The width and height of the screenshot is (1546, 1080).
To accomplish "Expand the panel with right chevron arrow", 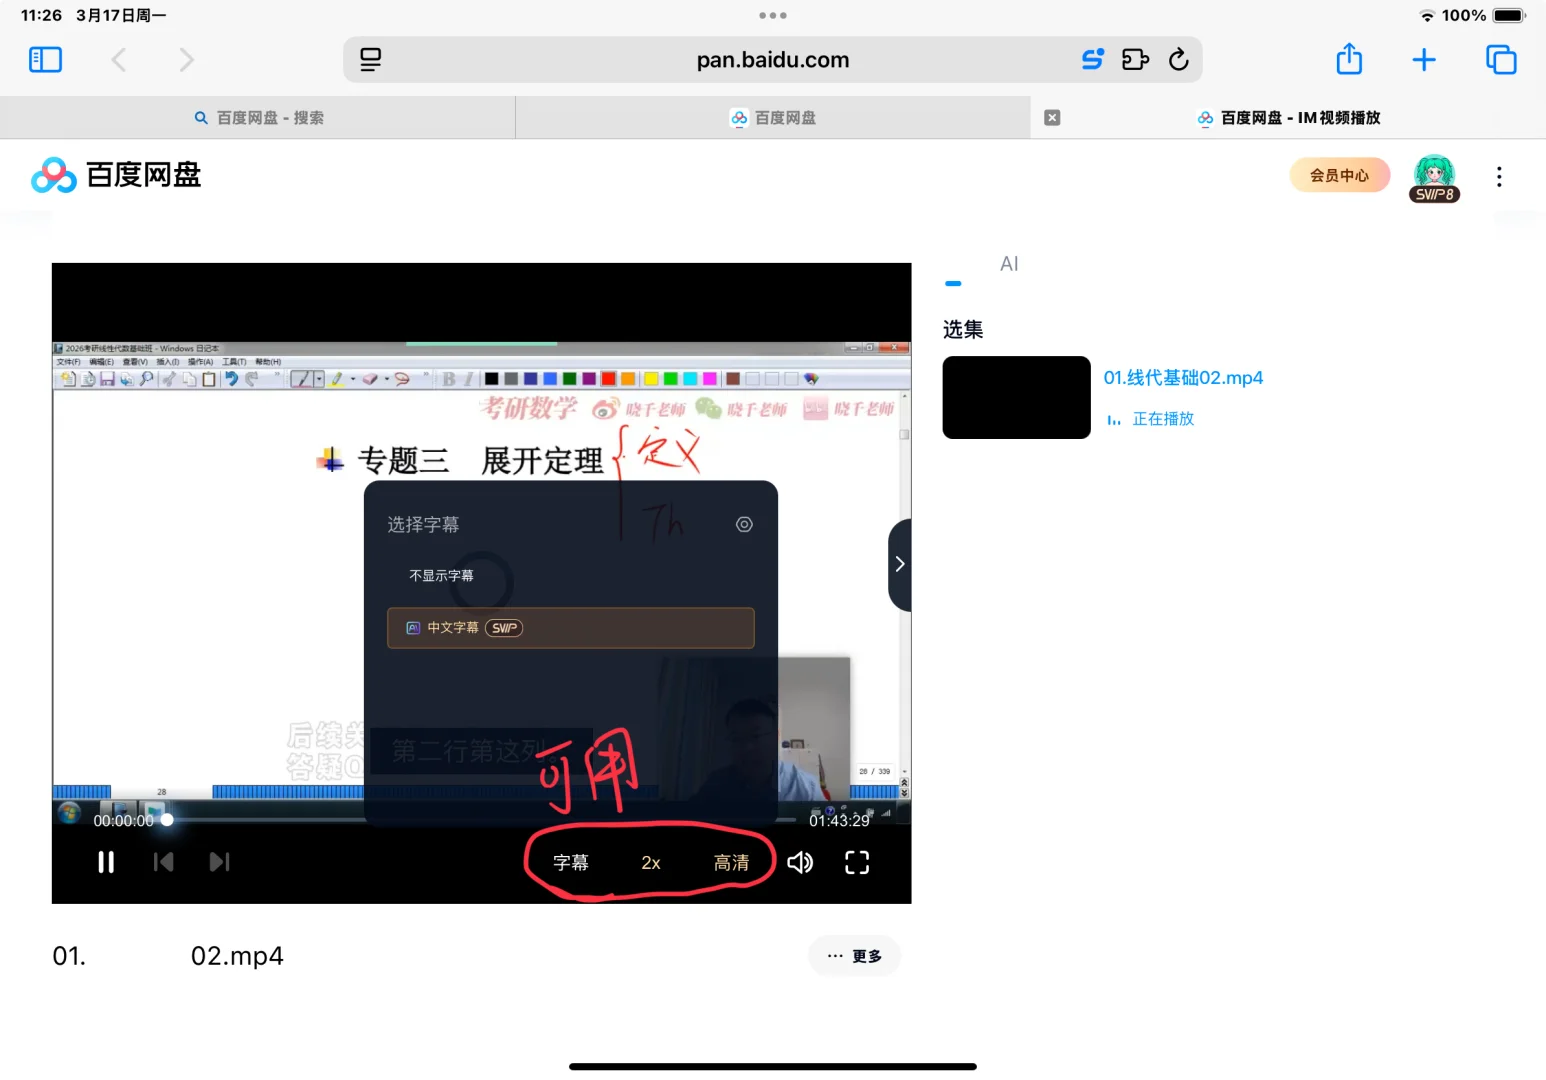I will coord(898,563).
